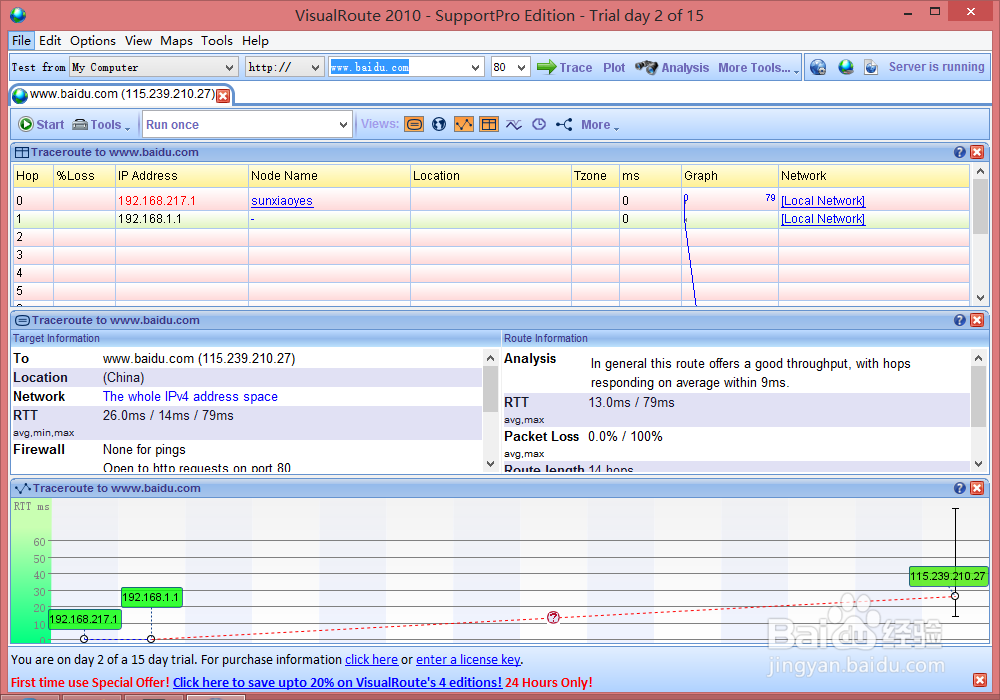The image size is (1000, 700).
Task: Click the 192.168.217.1 green graph label
Action: coord(84,619)
